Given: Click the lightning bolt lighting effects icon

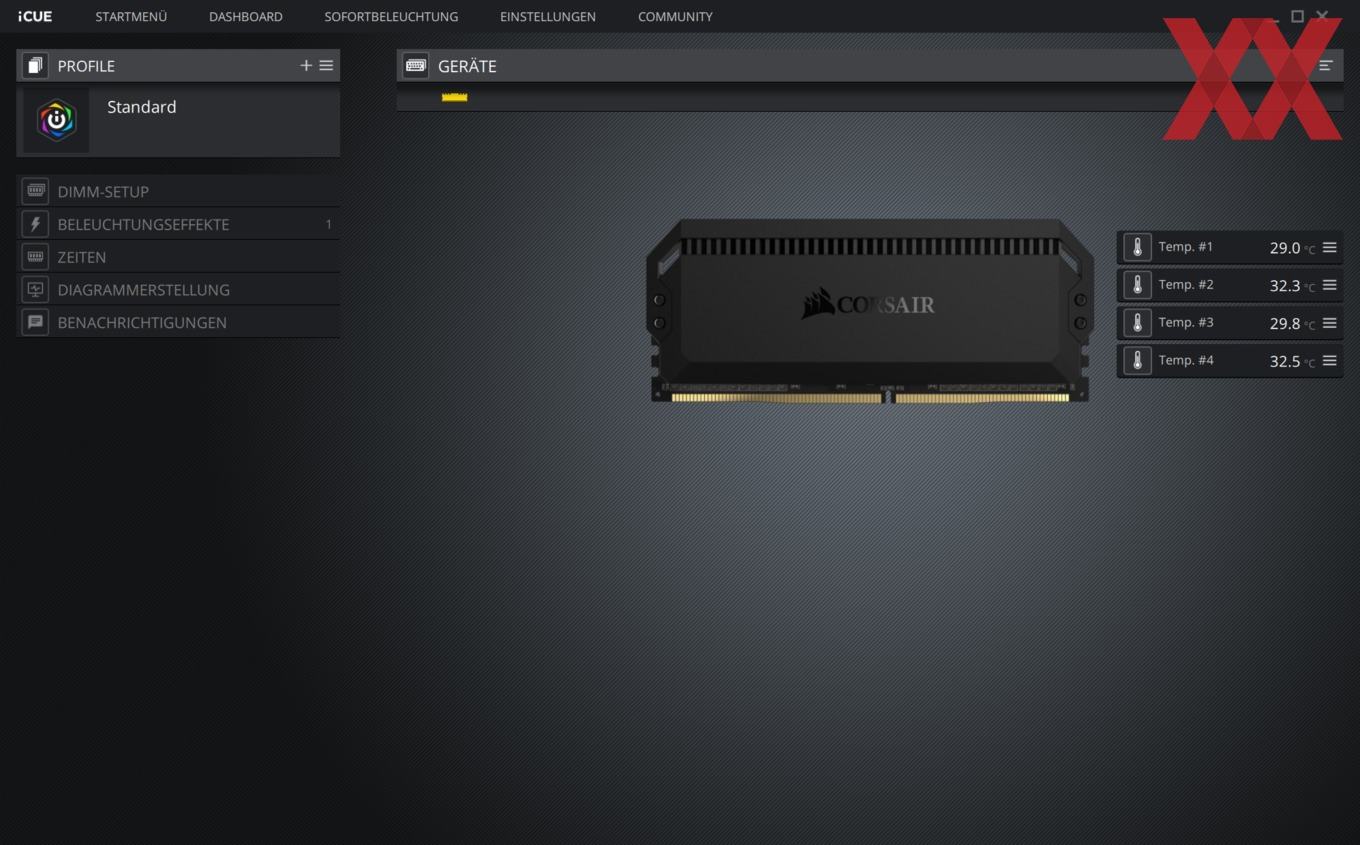Looking at the screenshot, I should tap(35, 224).
